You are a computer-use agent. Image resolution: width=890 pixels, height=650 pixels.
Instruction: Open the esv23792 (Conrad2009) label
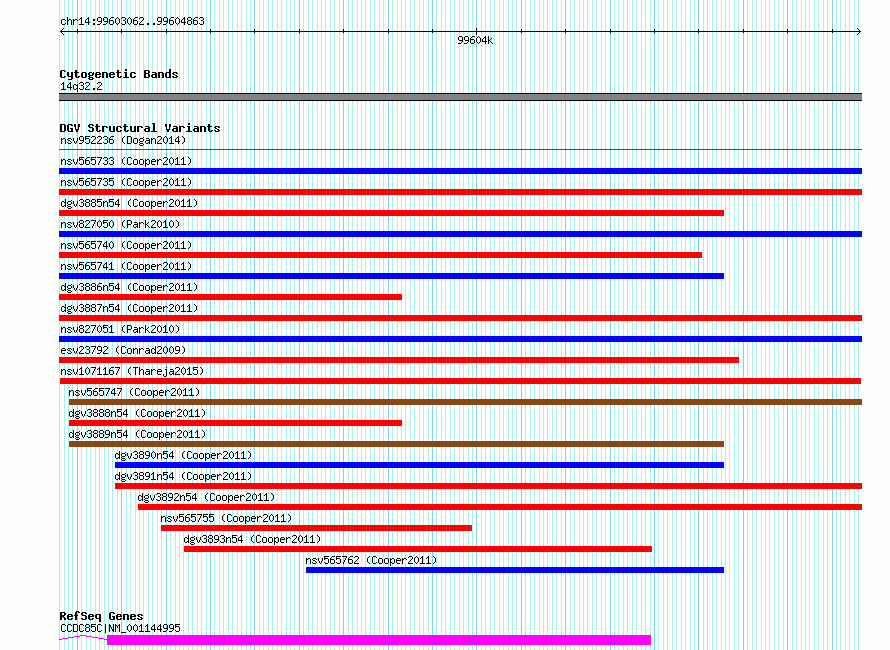click(123, 350)
